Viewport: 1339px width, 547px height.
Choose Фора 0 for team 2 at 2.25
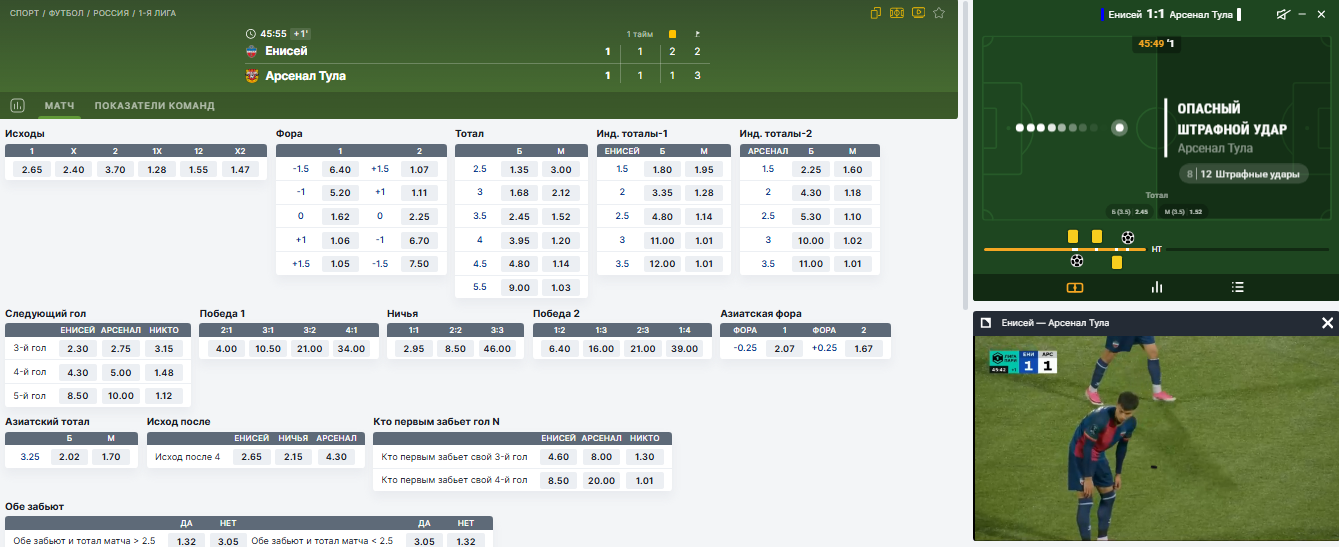point(419,216)
